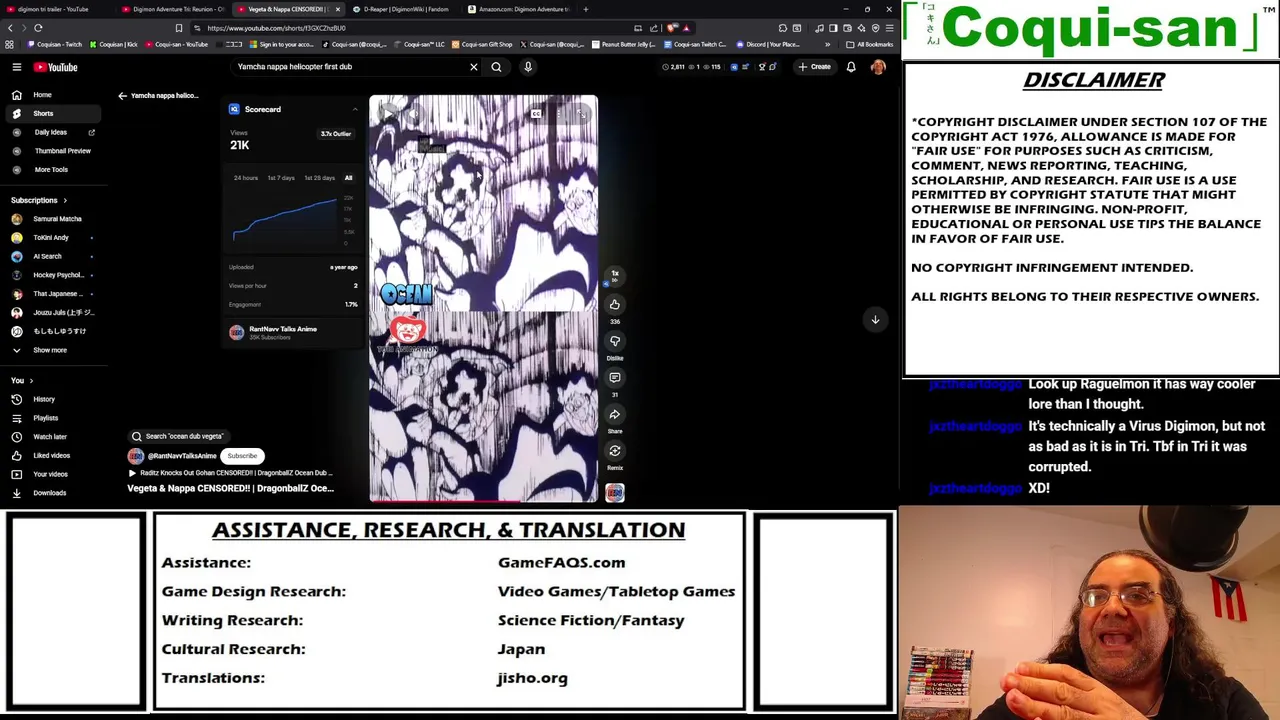Open Playlists in sidebar
The height and width of the screenshot is (720, 1280).
point(54,418)
